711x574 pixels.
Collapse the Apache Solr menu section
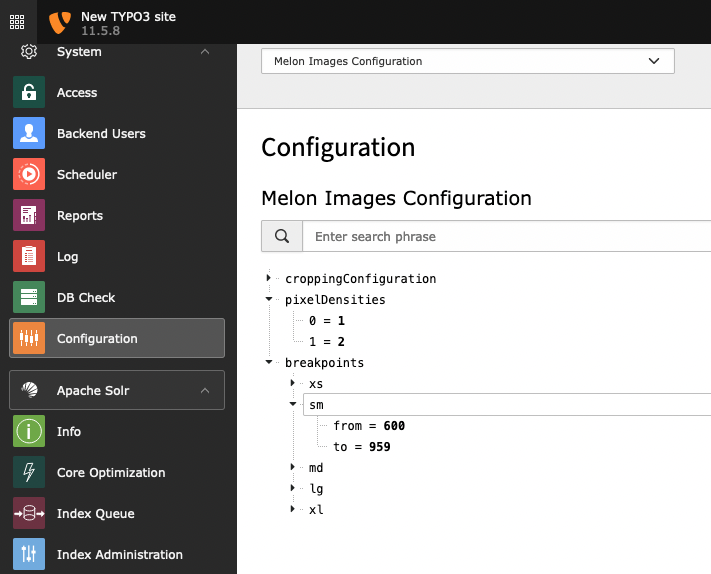point(205,390)
